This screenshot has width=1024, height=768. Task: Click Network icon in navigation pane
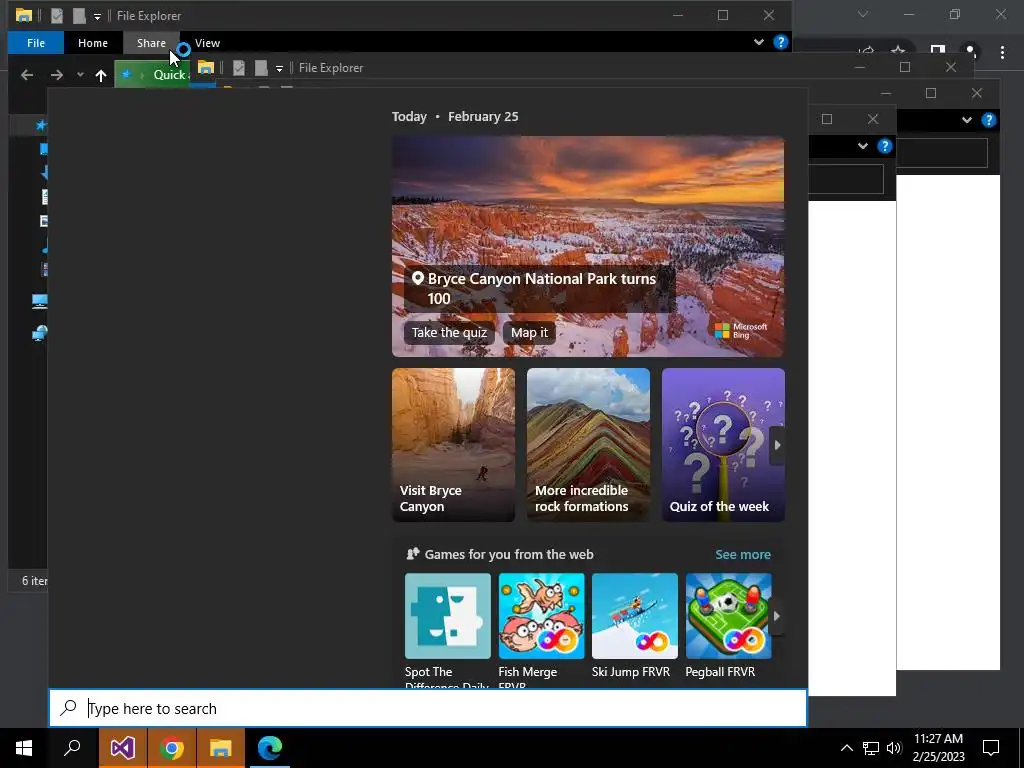click(x=39, y=333)
